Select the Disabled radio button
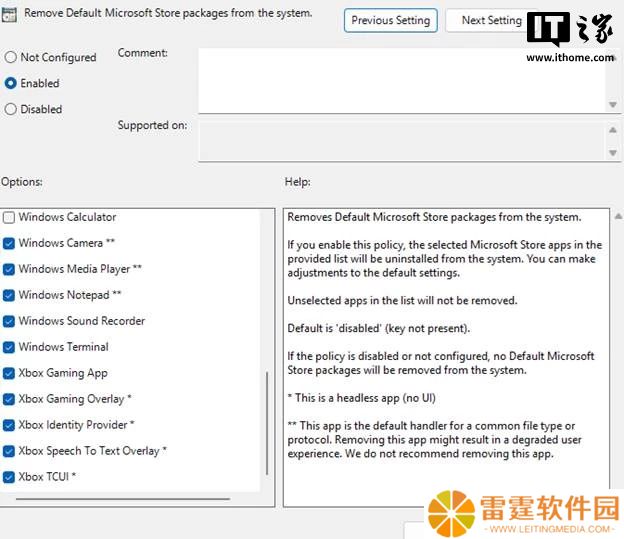Image resolution: width=624 pixels, height=539 pixels. click(x=10, y=109)
